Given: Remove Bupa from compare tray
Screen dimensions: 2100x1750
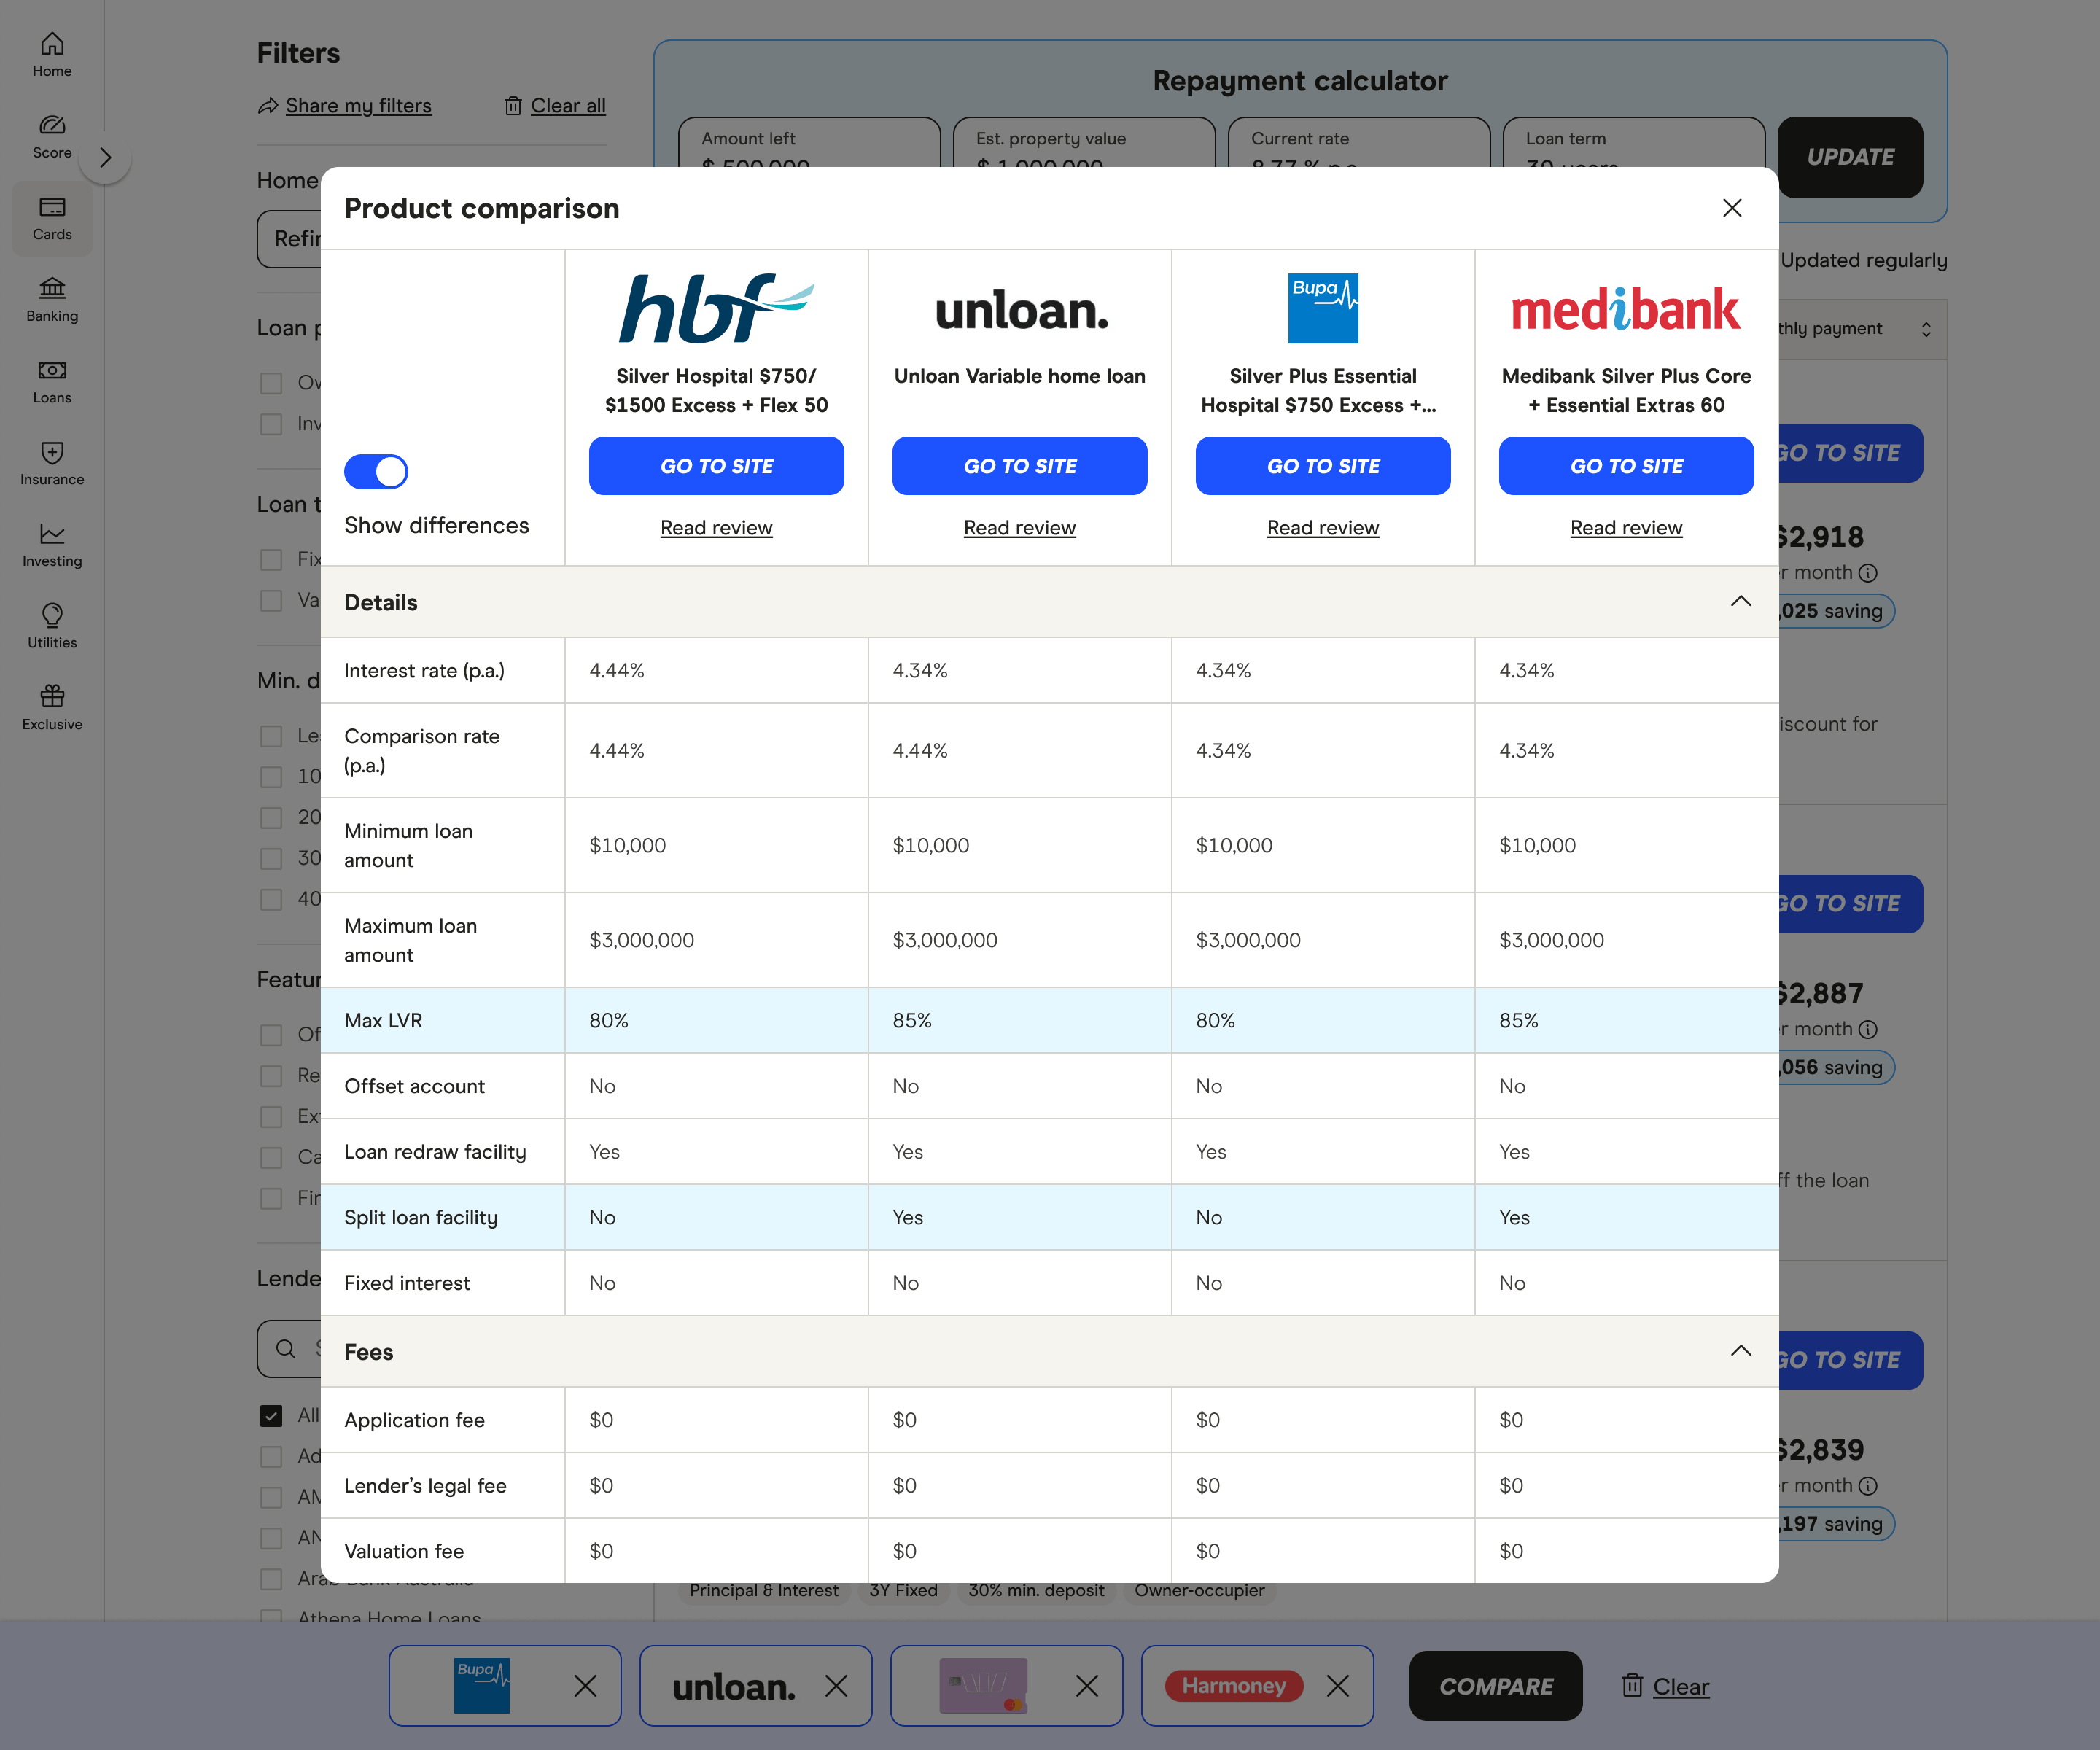Looking at the screenshot, I should click(x=585, y=1686).
